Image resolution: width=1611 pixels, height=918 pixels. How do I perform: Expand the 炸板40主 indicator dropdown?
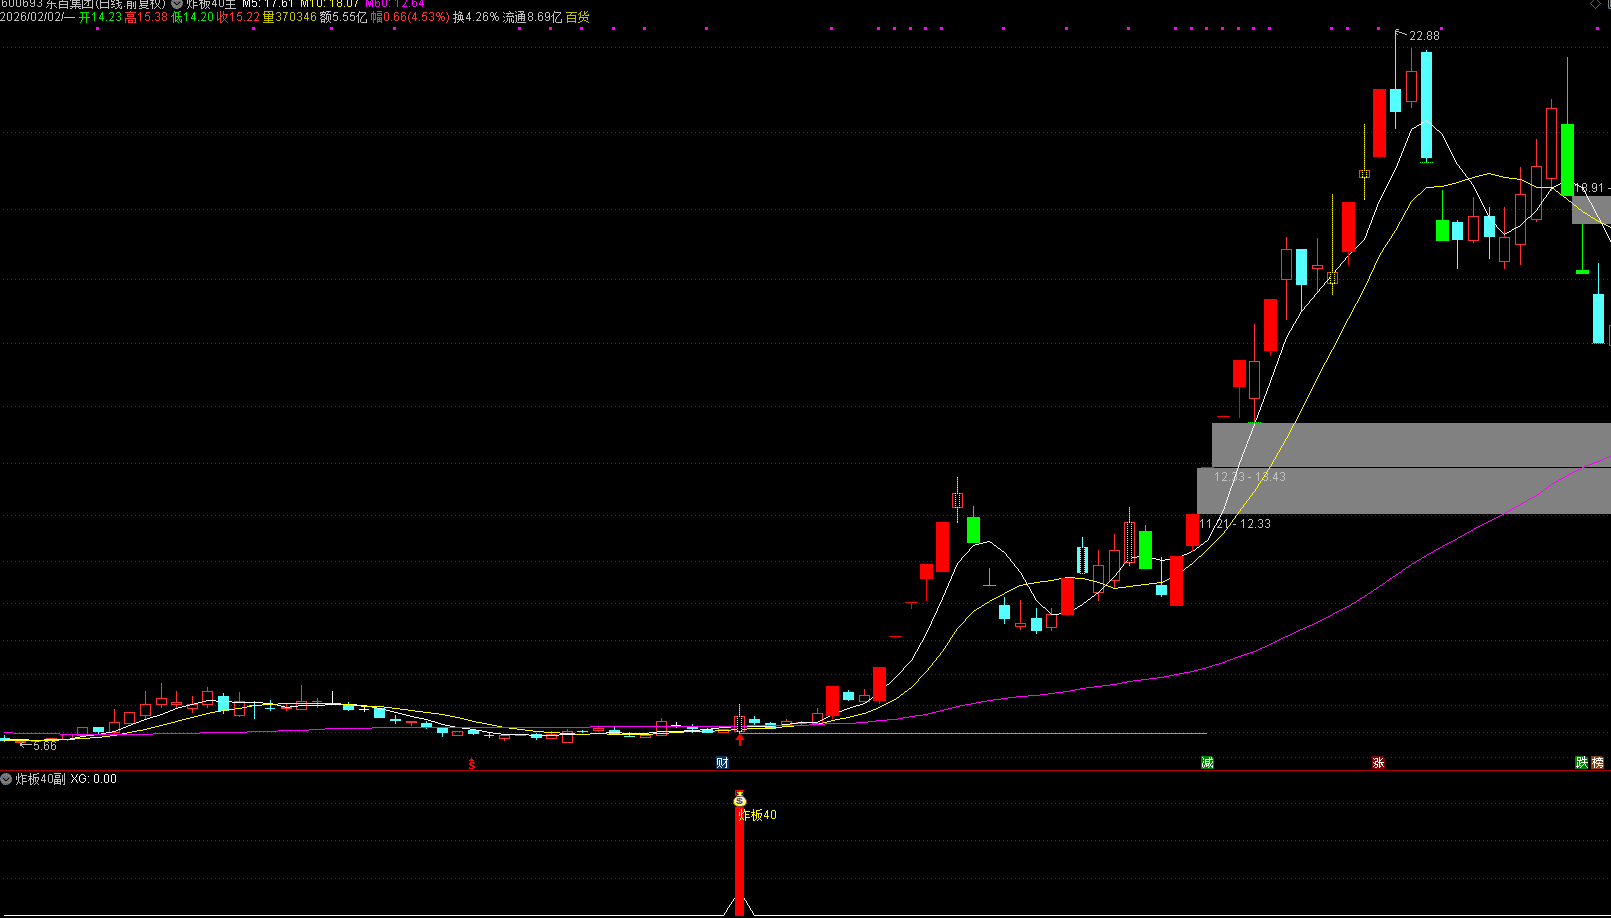coord(177,4)
